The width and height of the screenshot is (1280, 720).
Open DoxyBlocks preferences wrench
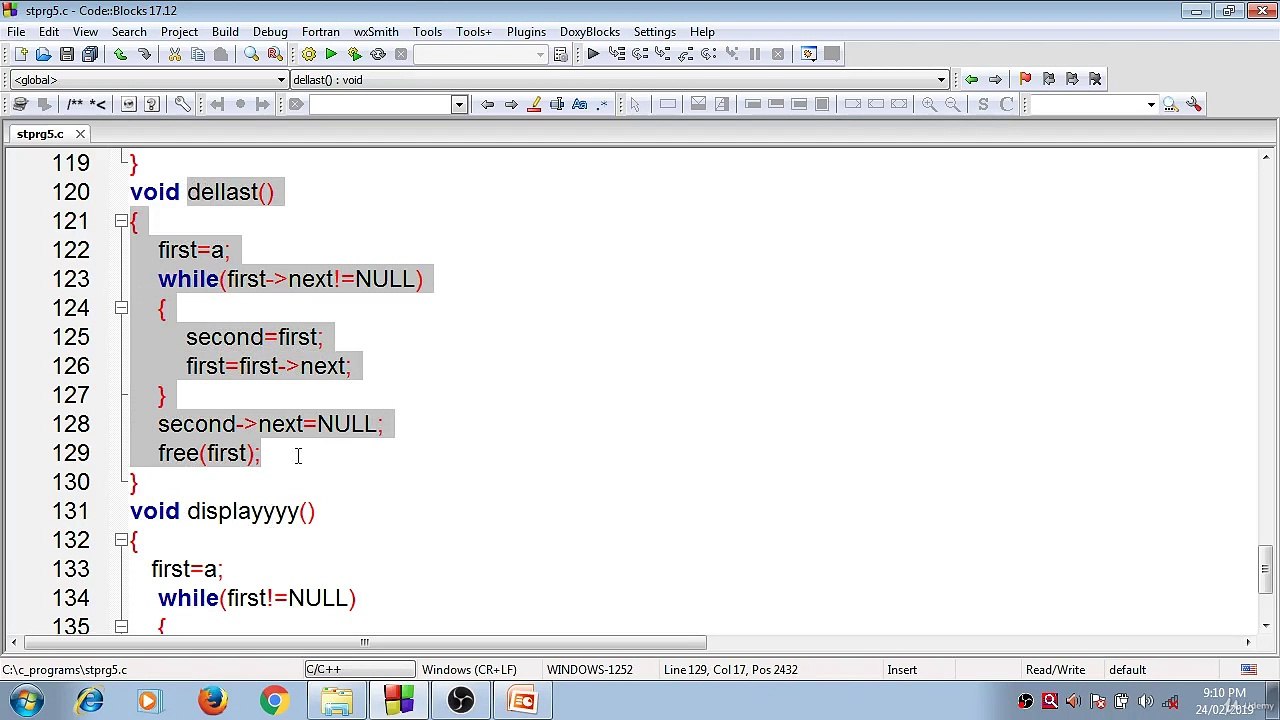pos(182,104)
